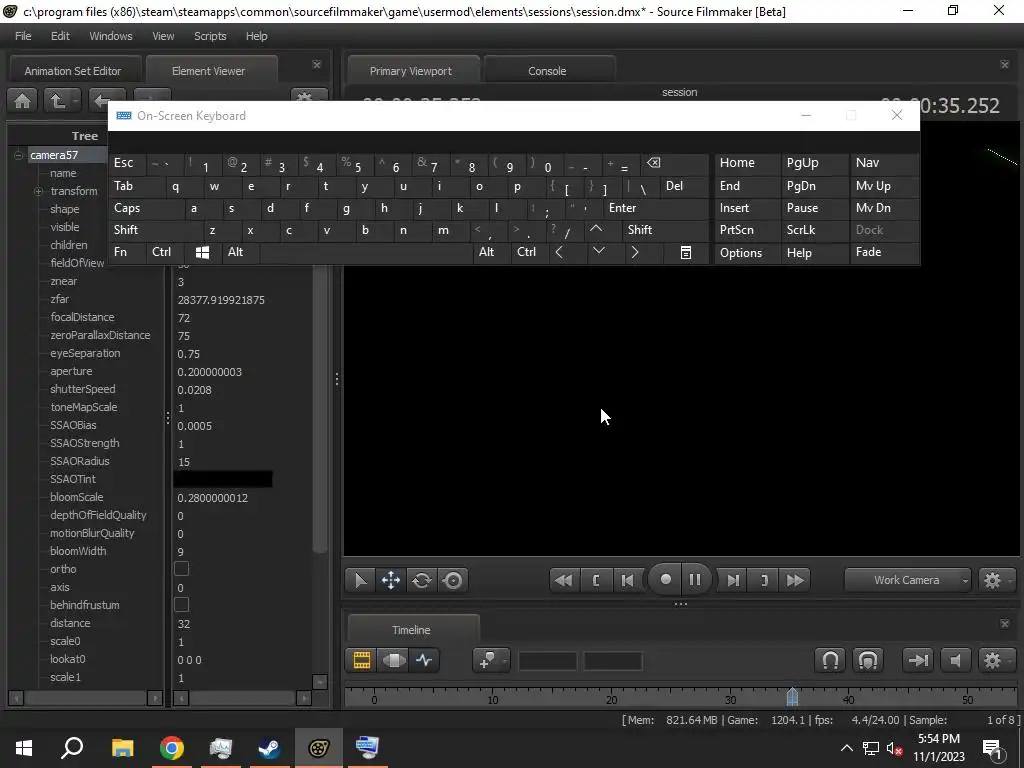This screenshot has width=1024, height=768.
Task: Open the Edit menu
Action: click(60, 36)
